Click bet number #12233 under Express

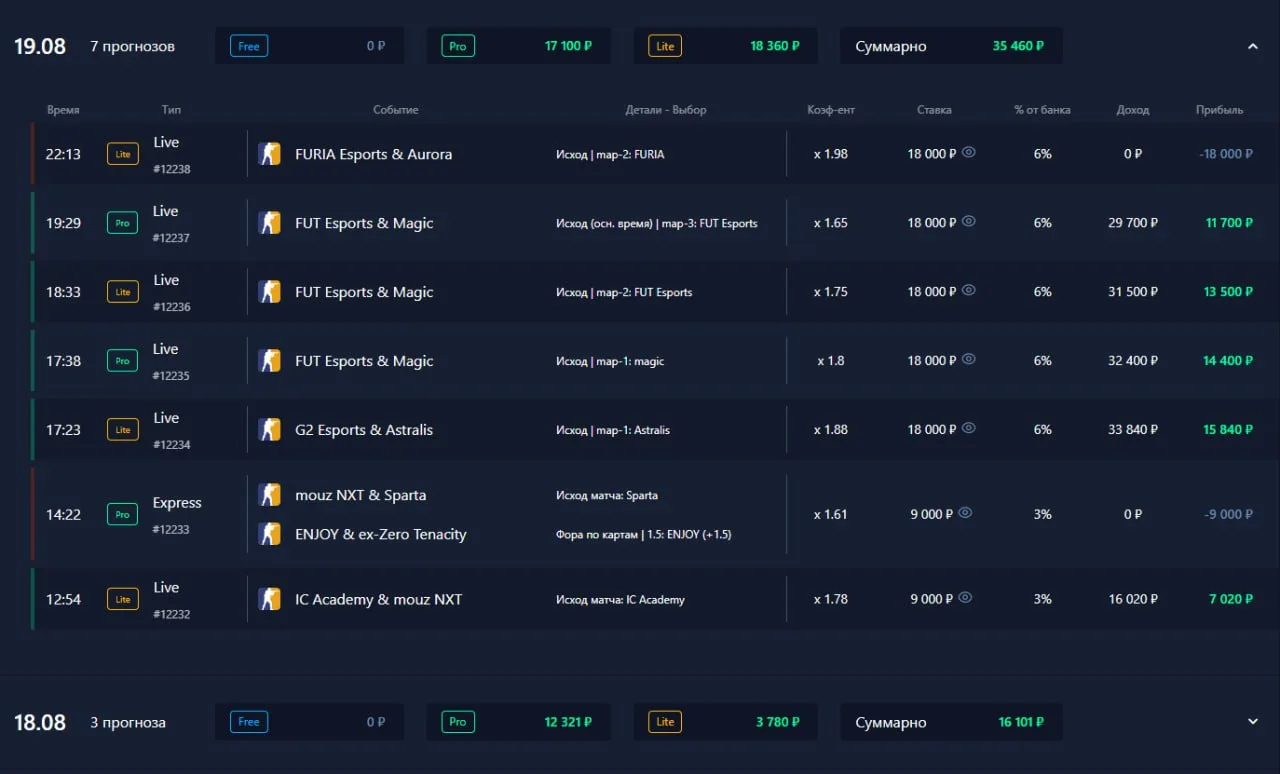(172, 529)
